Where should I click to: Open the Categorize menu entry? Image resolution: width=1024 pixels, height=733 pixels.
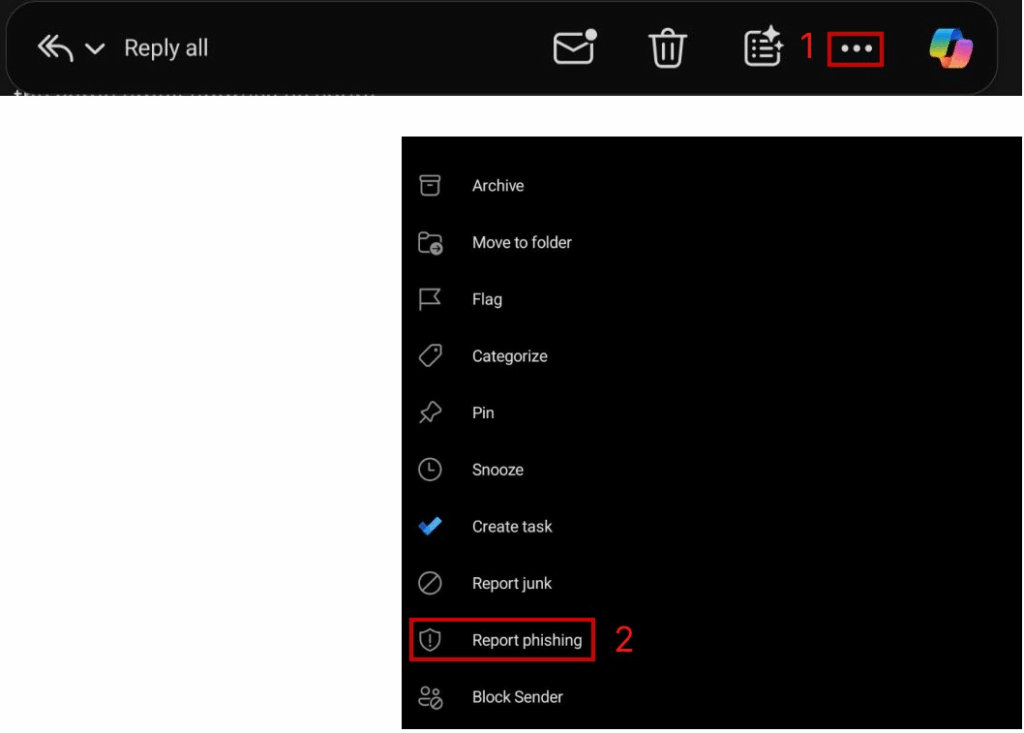509,356
